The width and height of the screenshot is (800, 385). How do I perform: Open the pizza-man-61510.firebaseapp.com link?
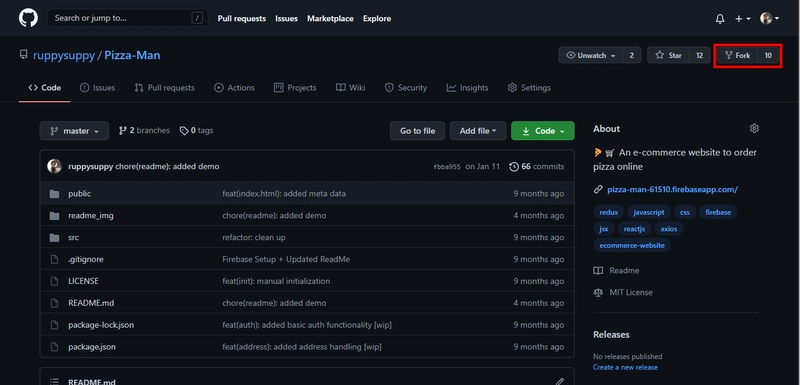[672, 190]
